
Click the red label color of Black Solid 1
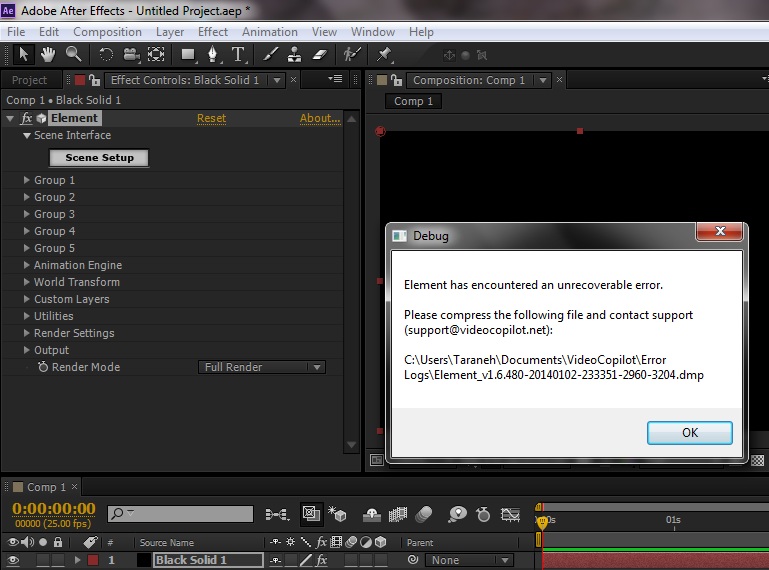coord(93,560)
